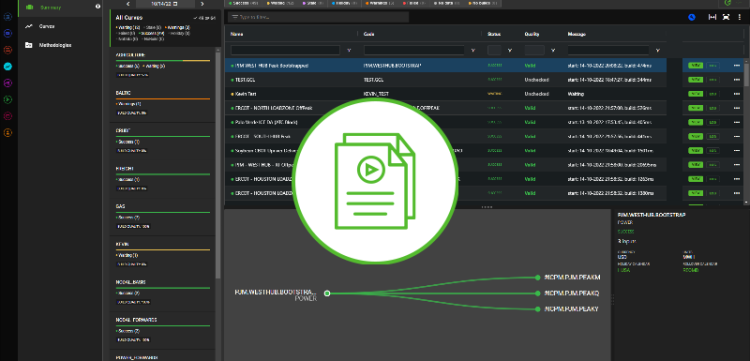
Task: Open the red module icon in left rail
Action: [x=8, y=50]
